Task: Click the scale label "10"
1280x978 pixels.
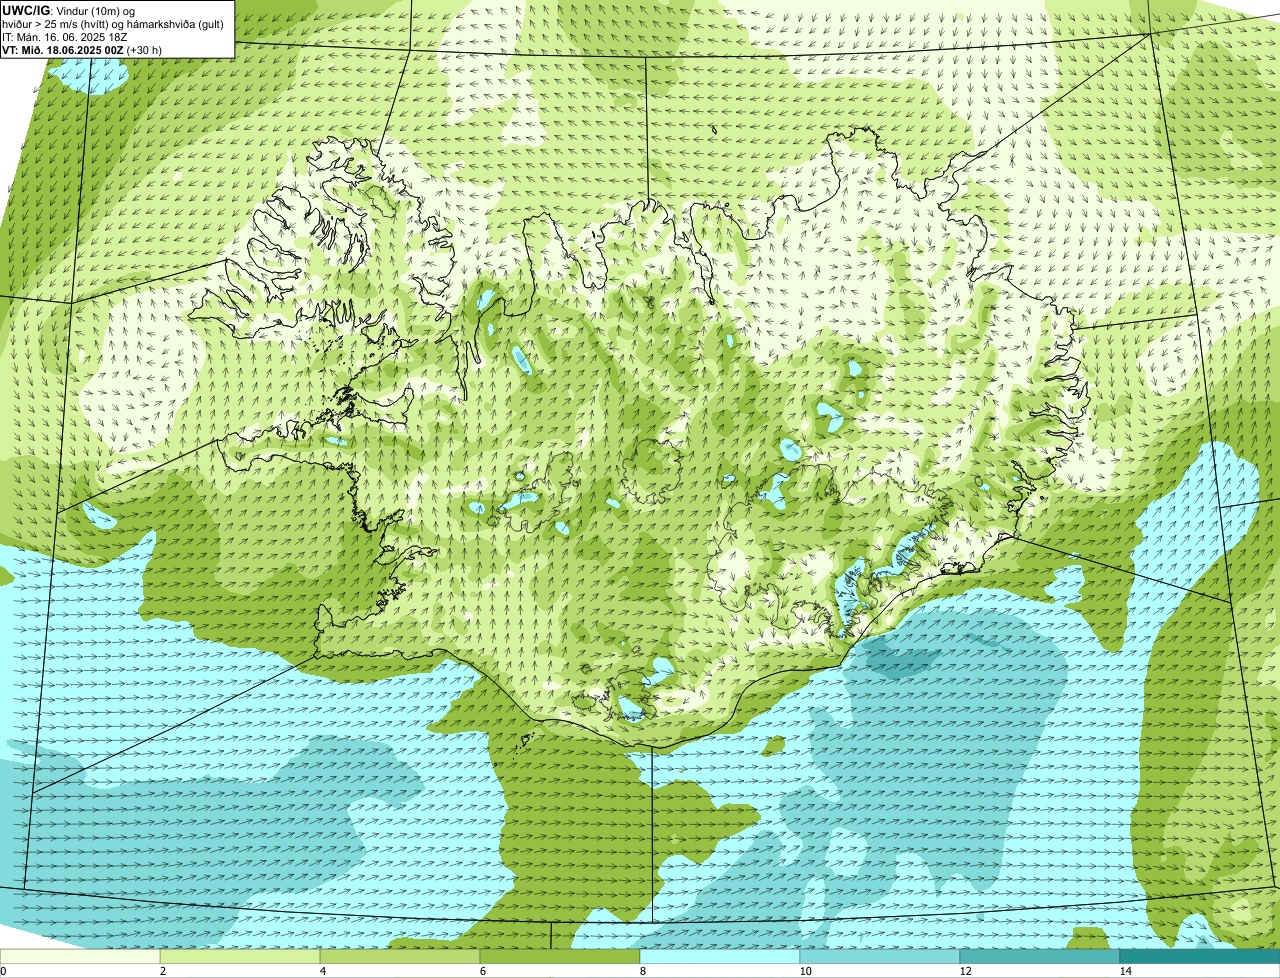Action: click(x=804, y=971)
